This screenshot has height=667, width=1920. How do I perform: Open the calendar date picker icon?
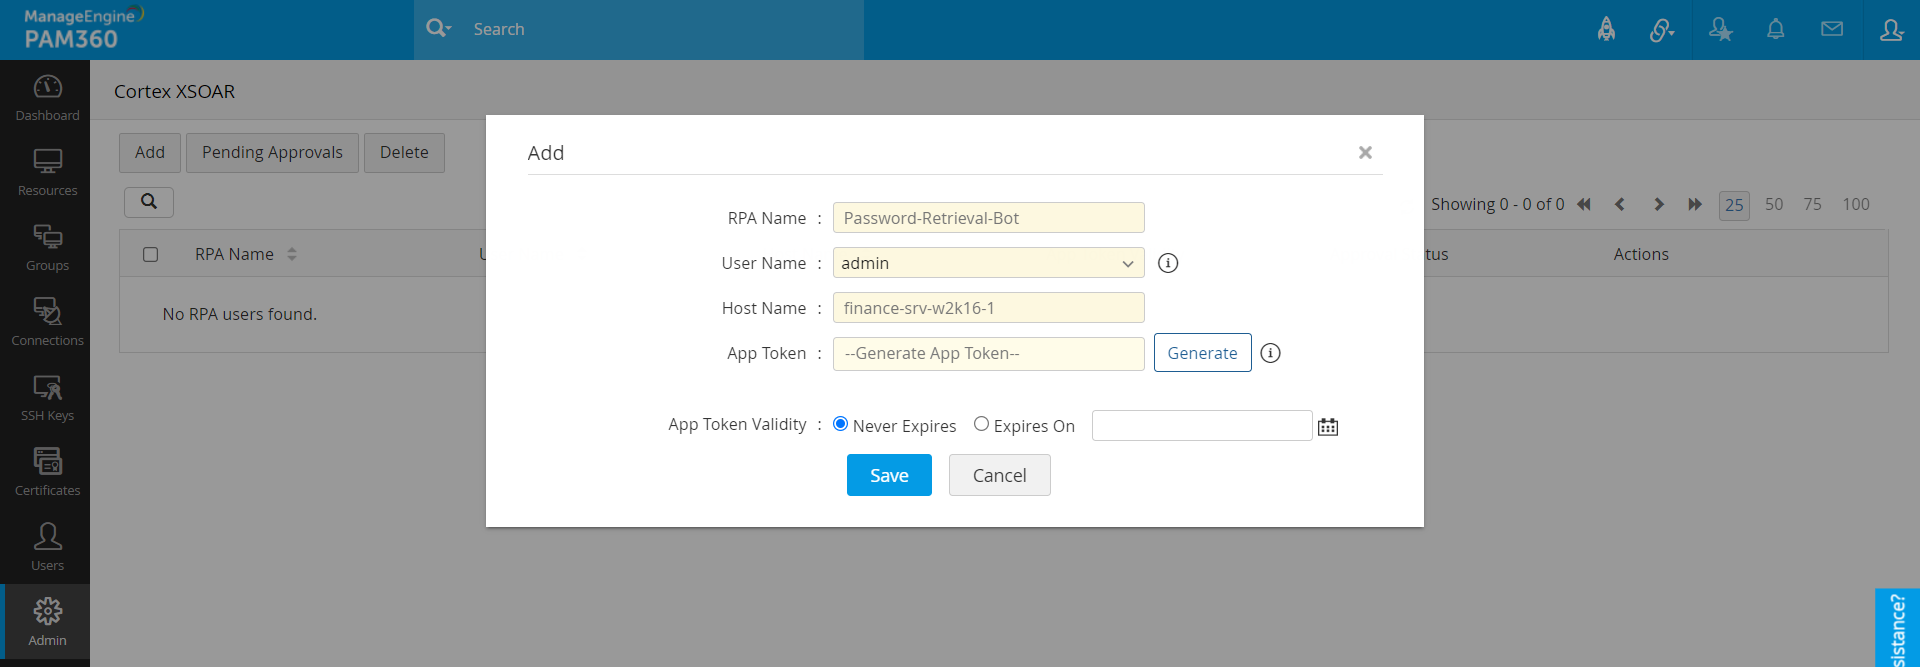1328,427
